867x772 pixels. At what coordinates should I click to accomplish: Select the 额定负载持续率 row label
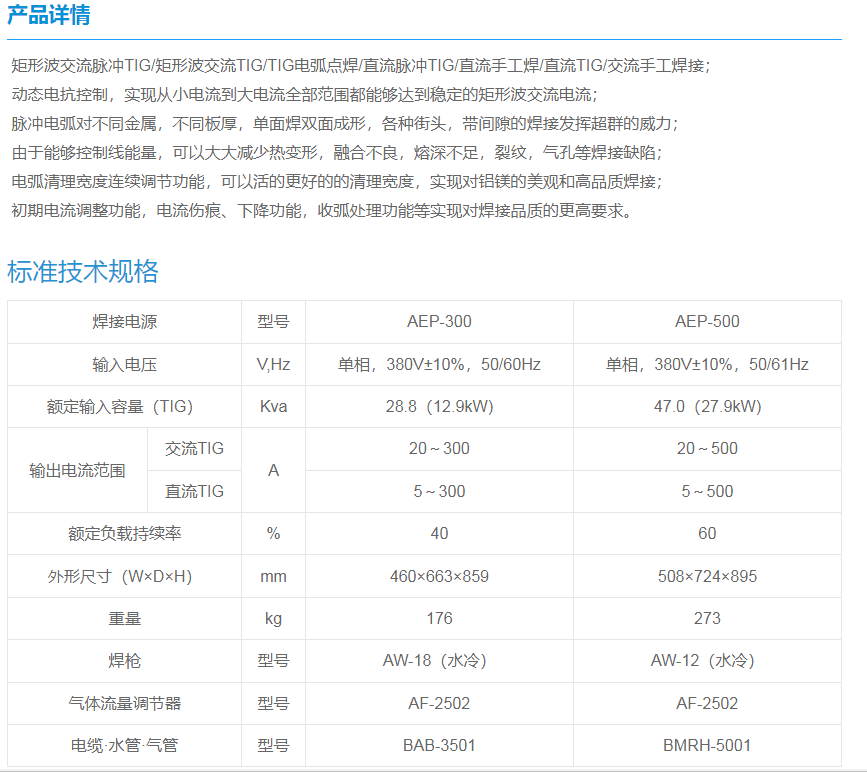pos(125,534)
